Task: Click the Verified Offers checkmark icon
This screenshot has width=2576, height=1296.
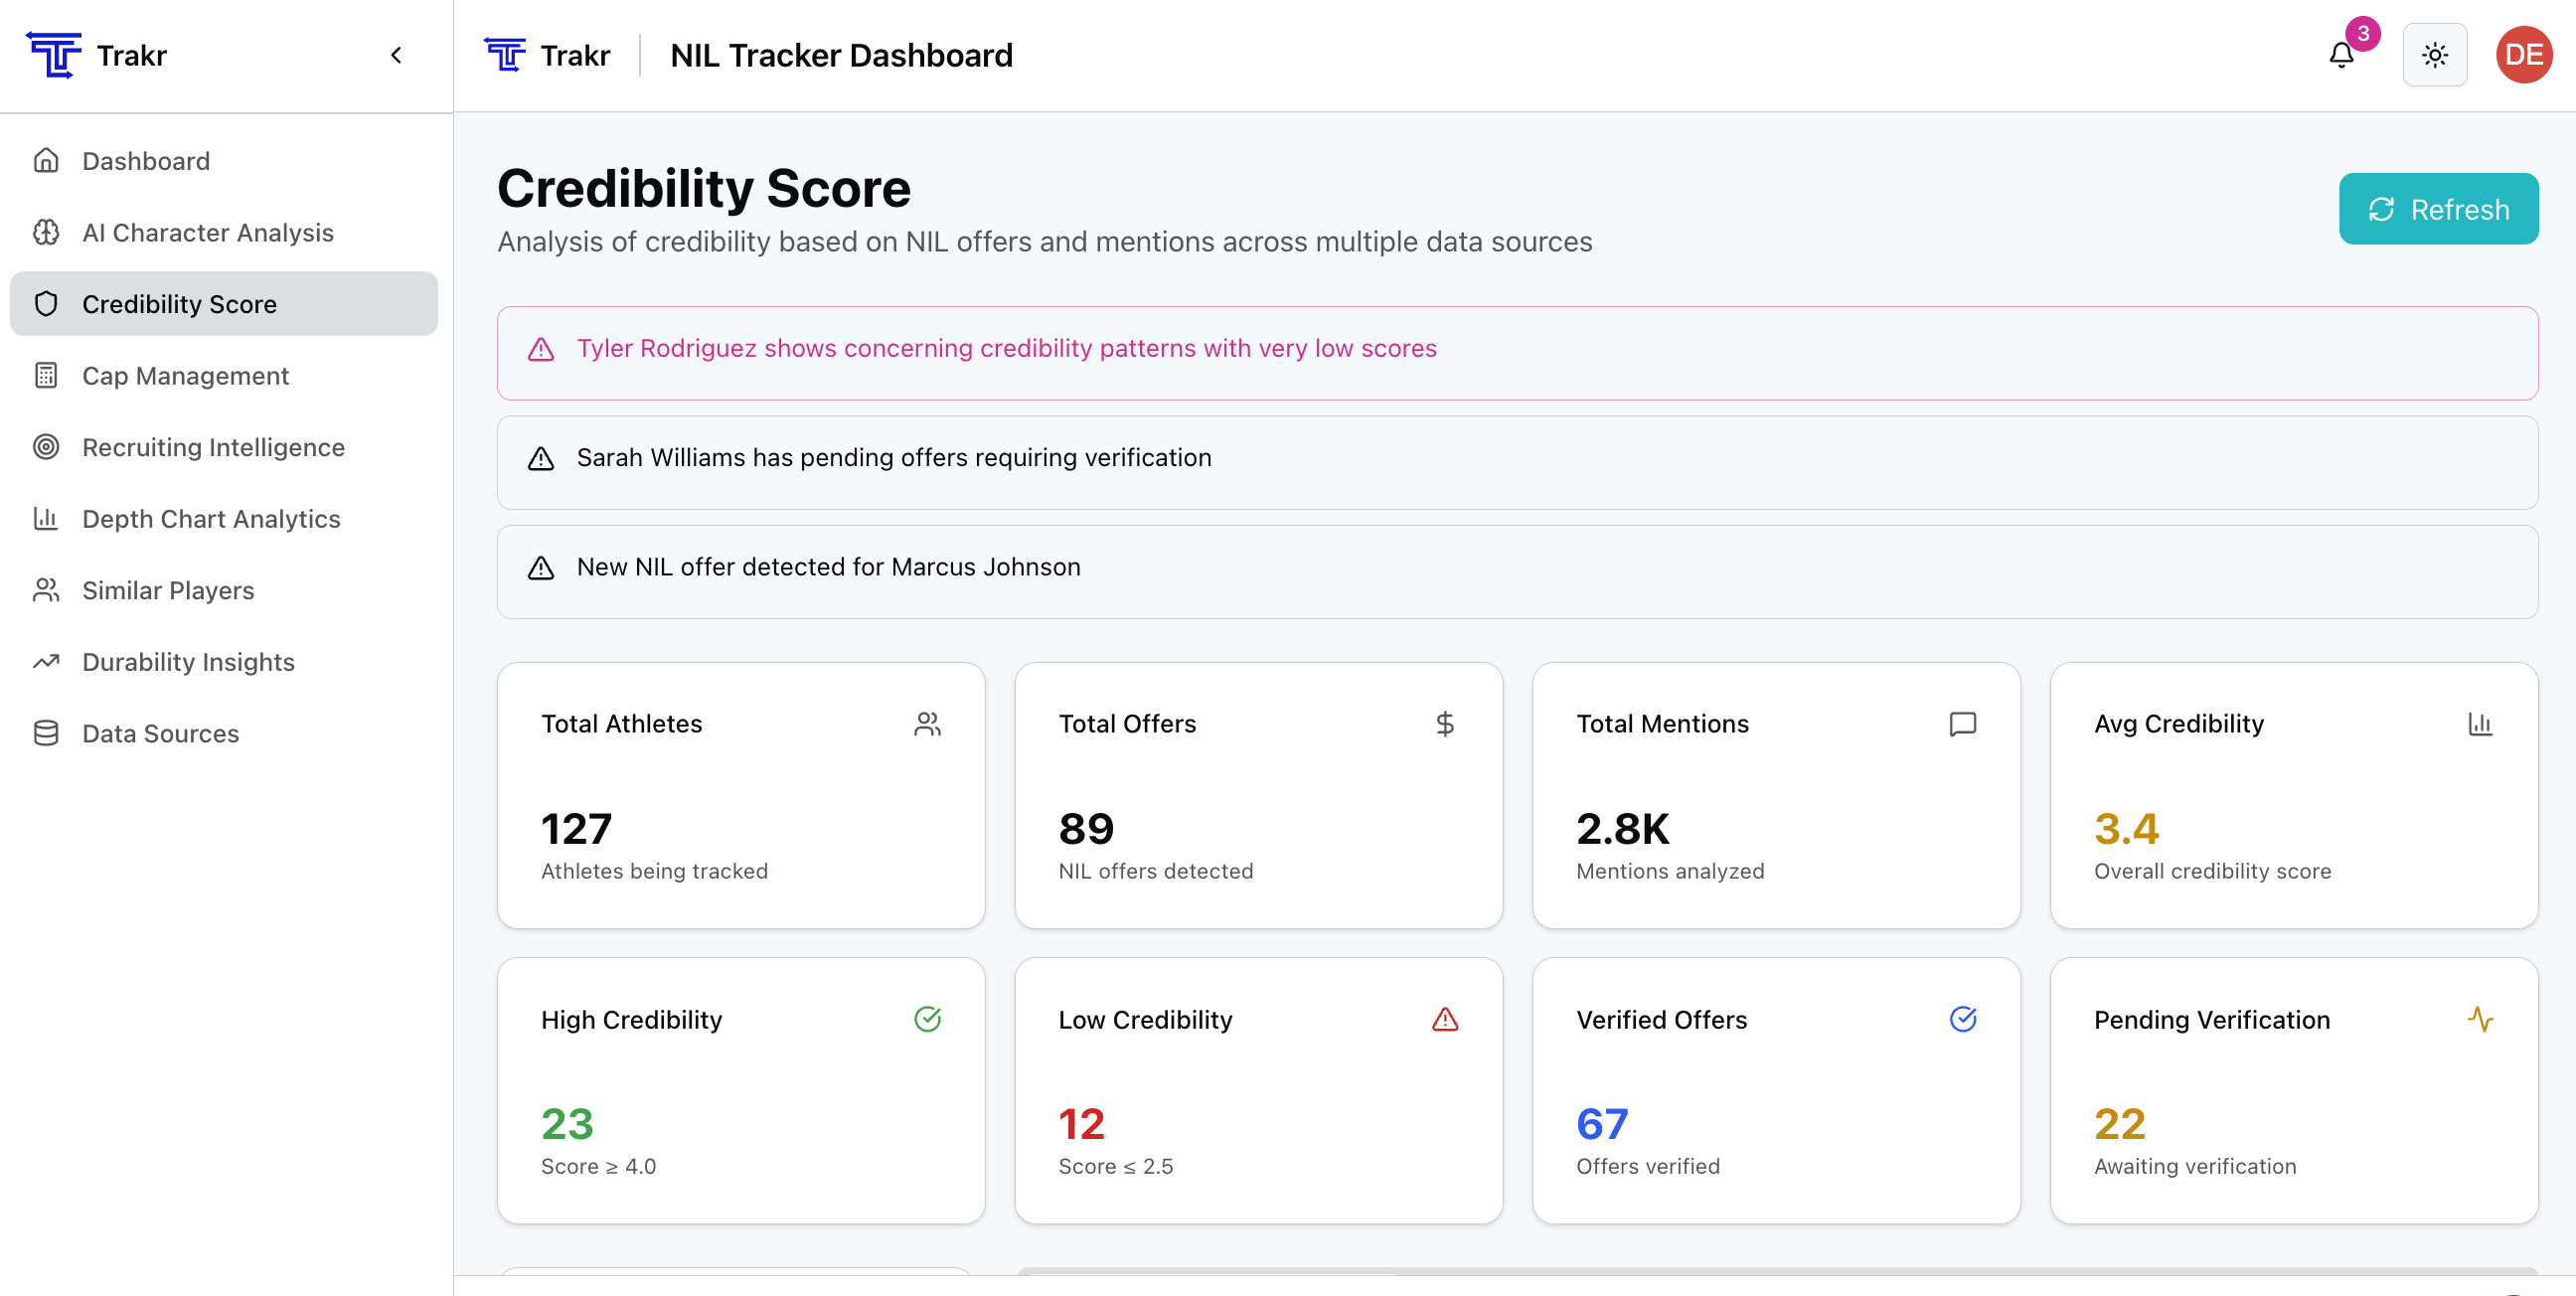Action: (x=1962, y=1020)
